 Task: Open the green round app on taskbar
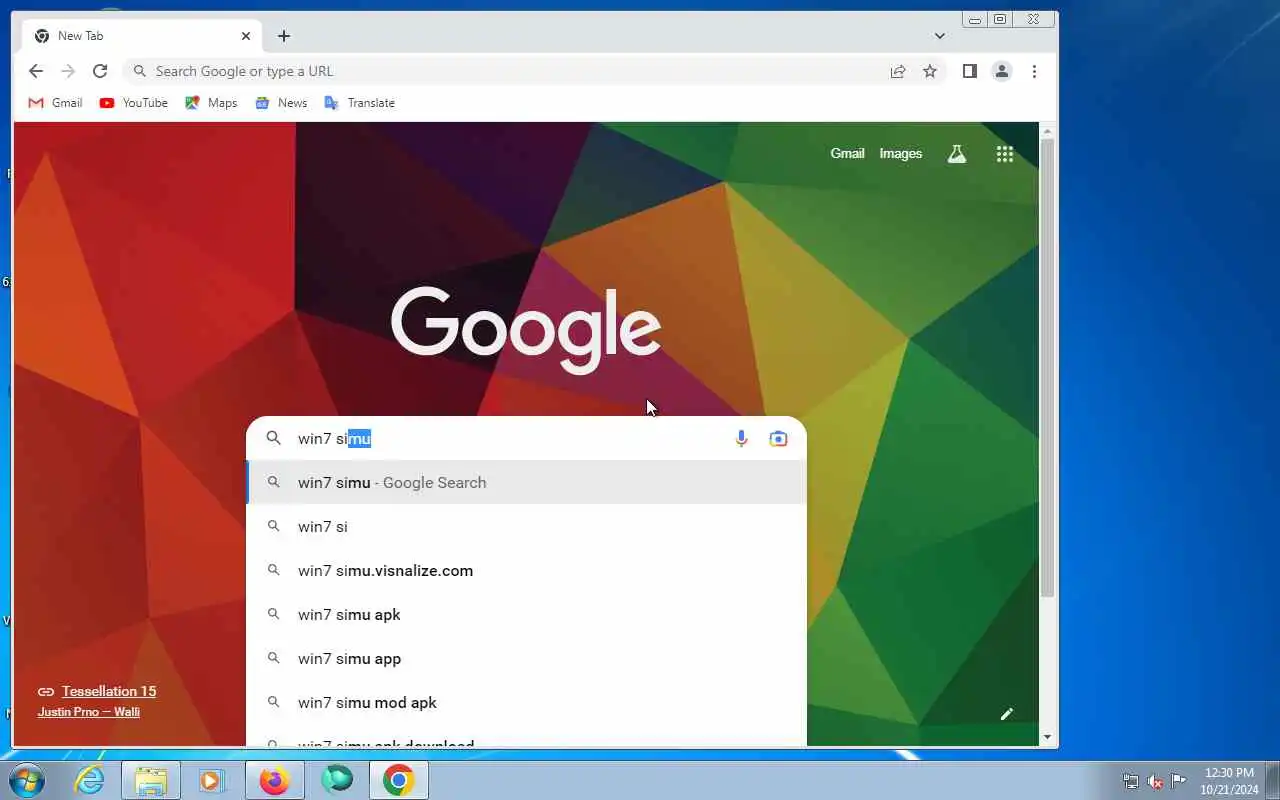[x=337, y=779]
